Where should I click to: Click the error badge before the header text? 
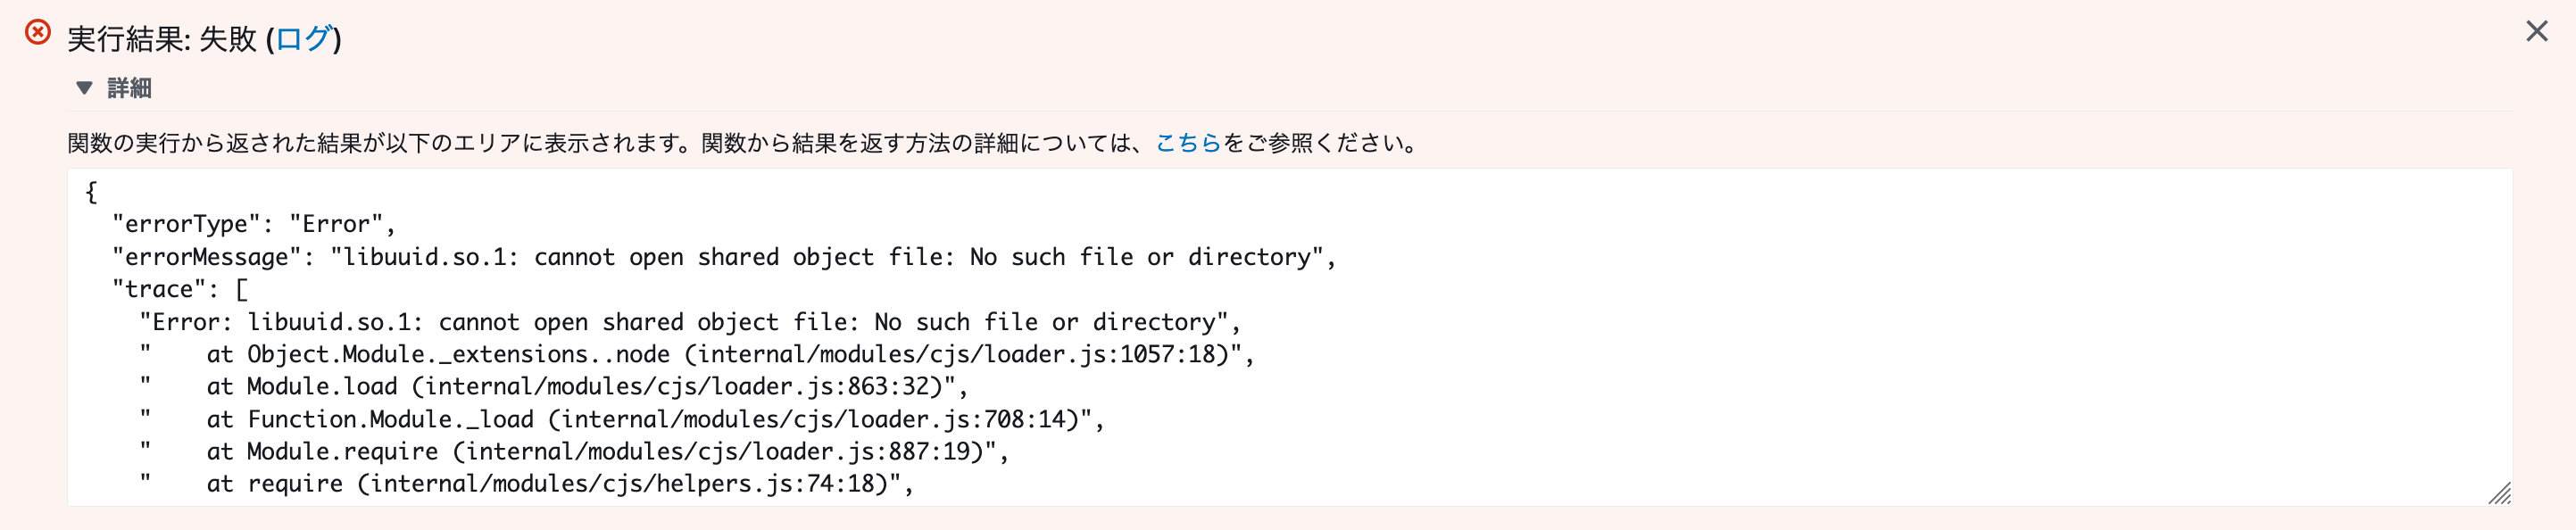tap(37, 33)
